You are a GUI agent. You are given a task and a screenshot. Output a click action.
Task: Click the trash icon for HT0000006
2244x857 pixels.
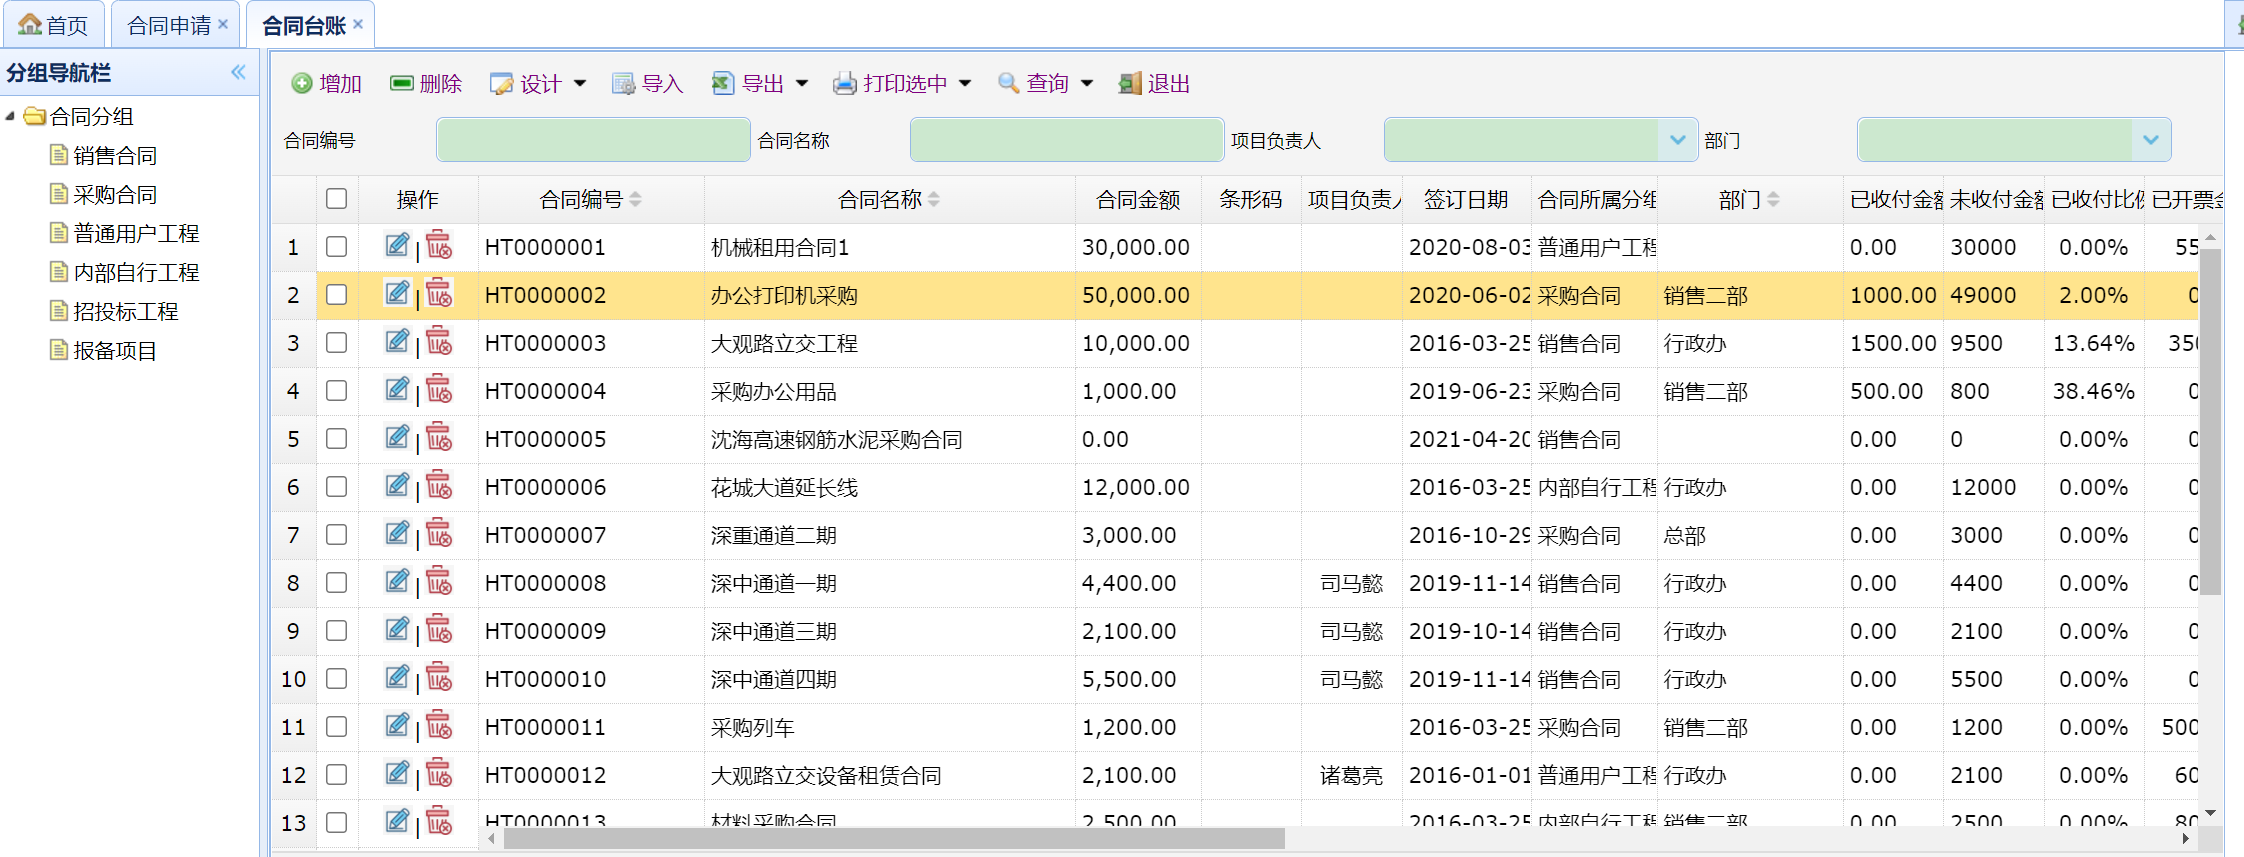(439, 485)
